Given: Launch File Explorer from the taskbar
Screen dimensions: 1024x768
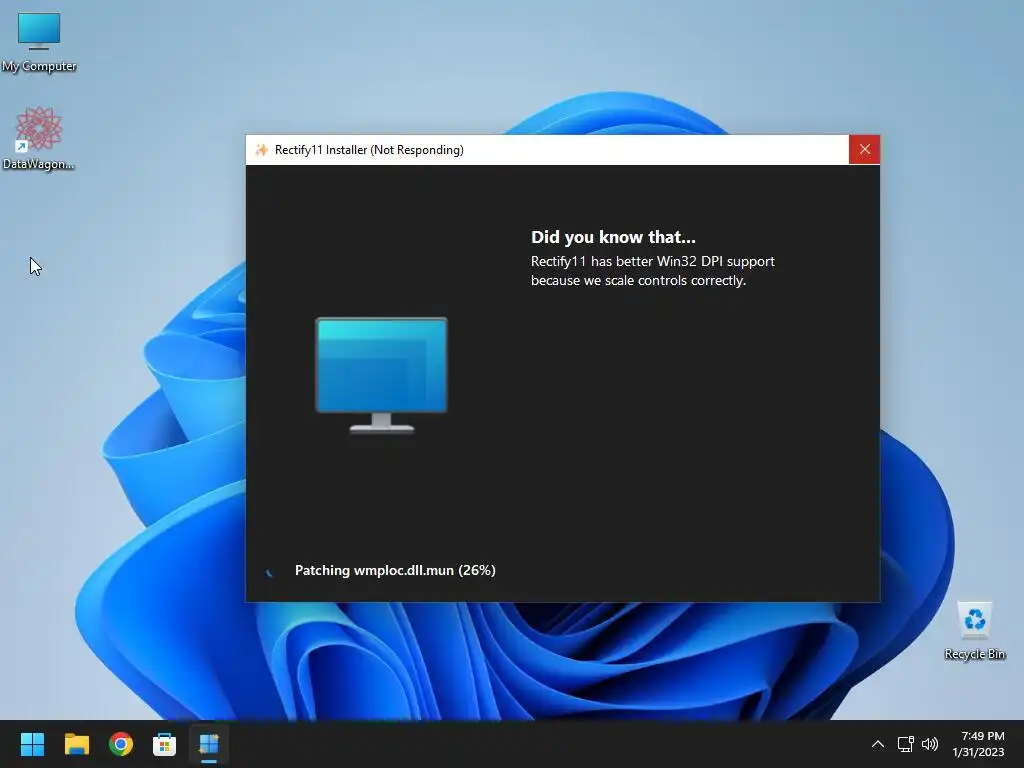Looking at the screenshot, I should pyautogui.click(x=76, y=744).
